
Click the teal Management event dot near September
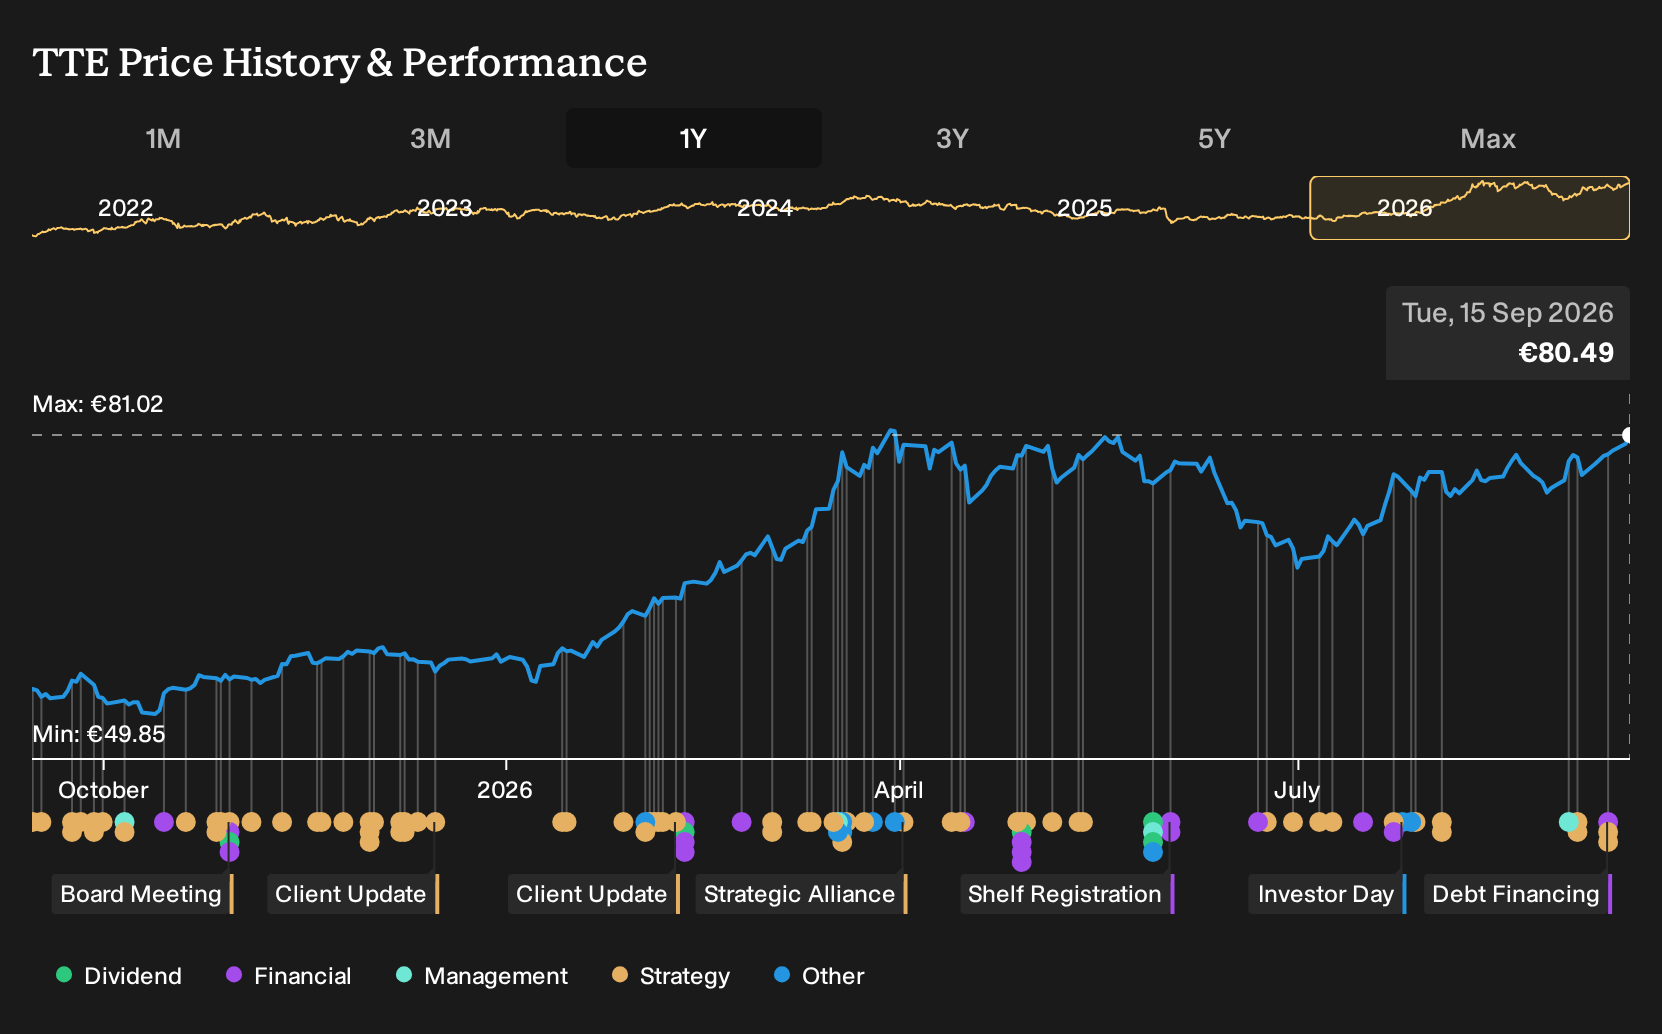pyautogui.click(x=1569, y=822)
